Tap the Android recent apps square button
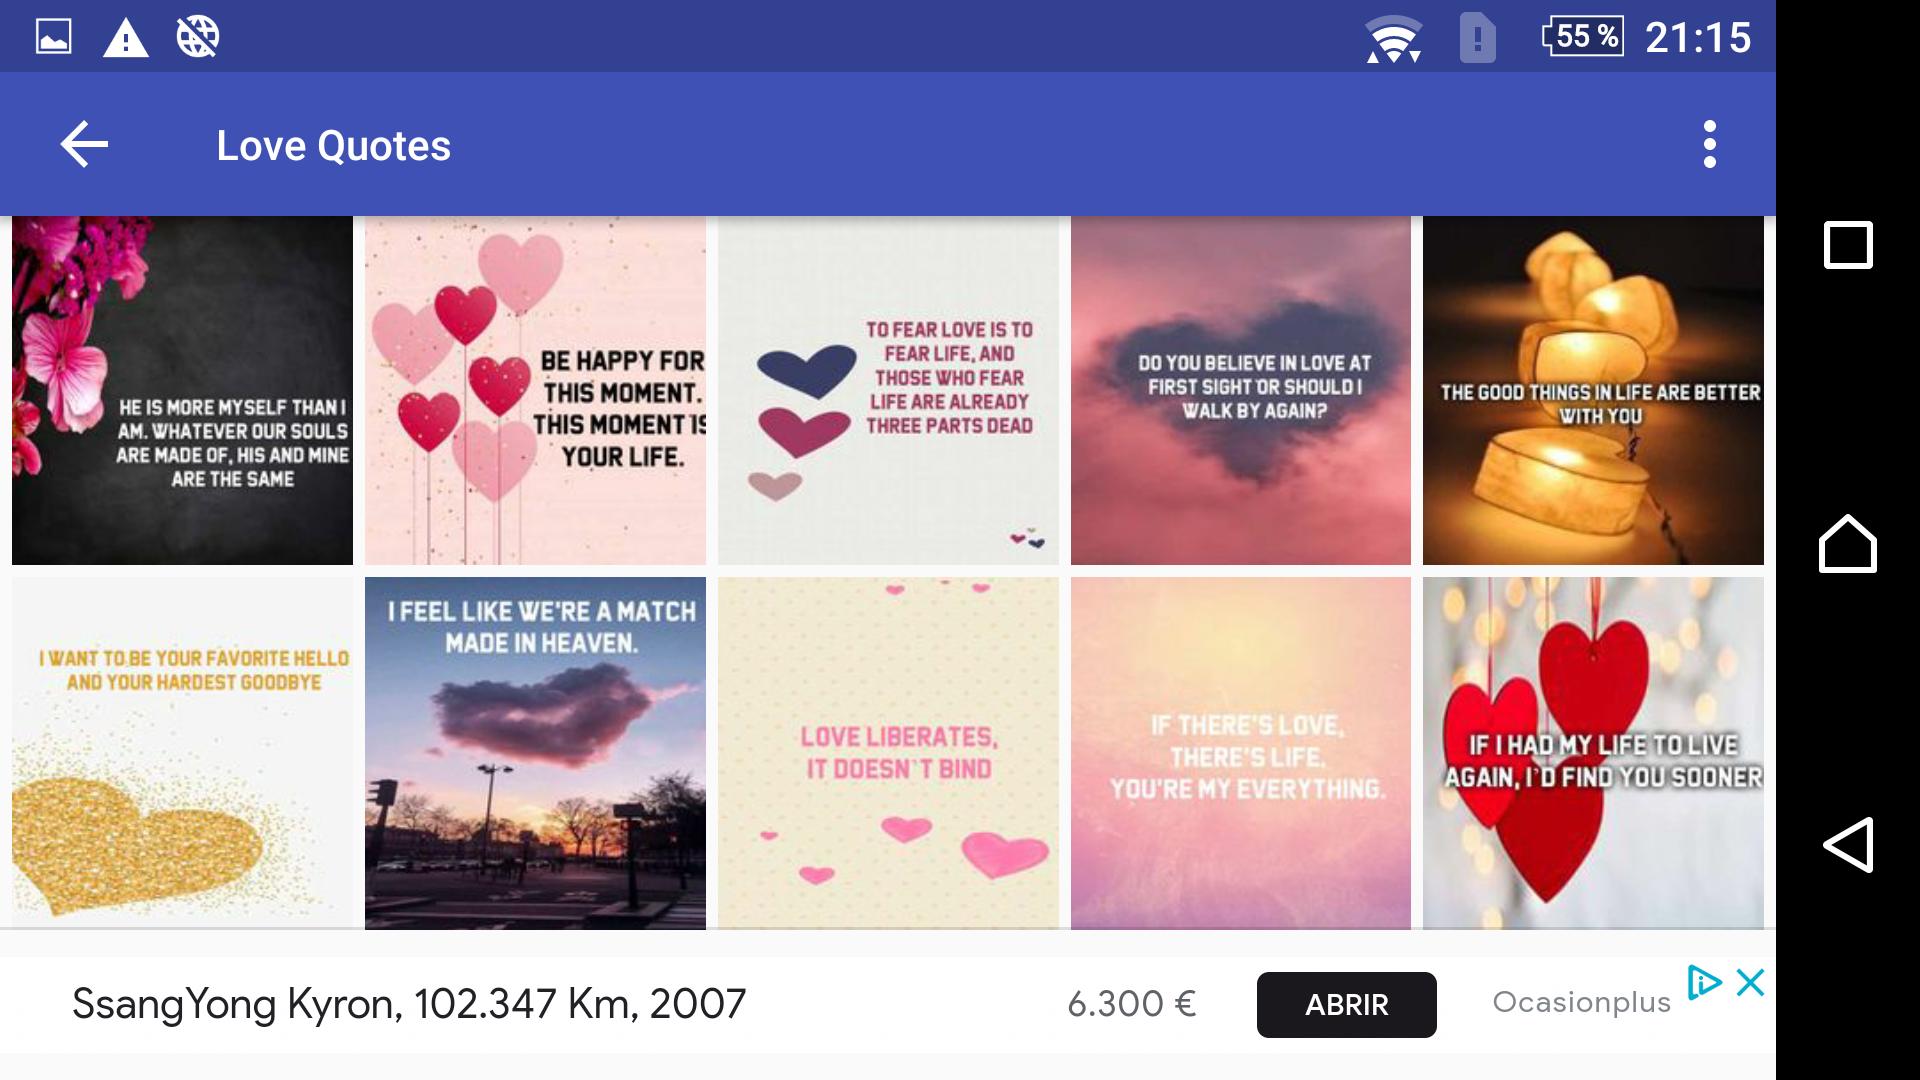1920x1080 pixels. 1848,245
